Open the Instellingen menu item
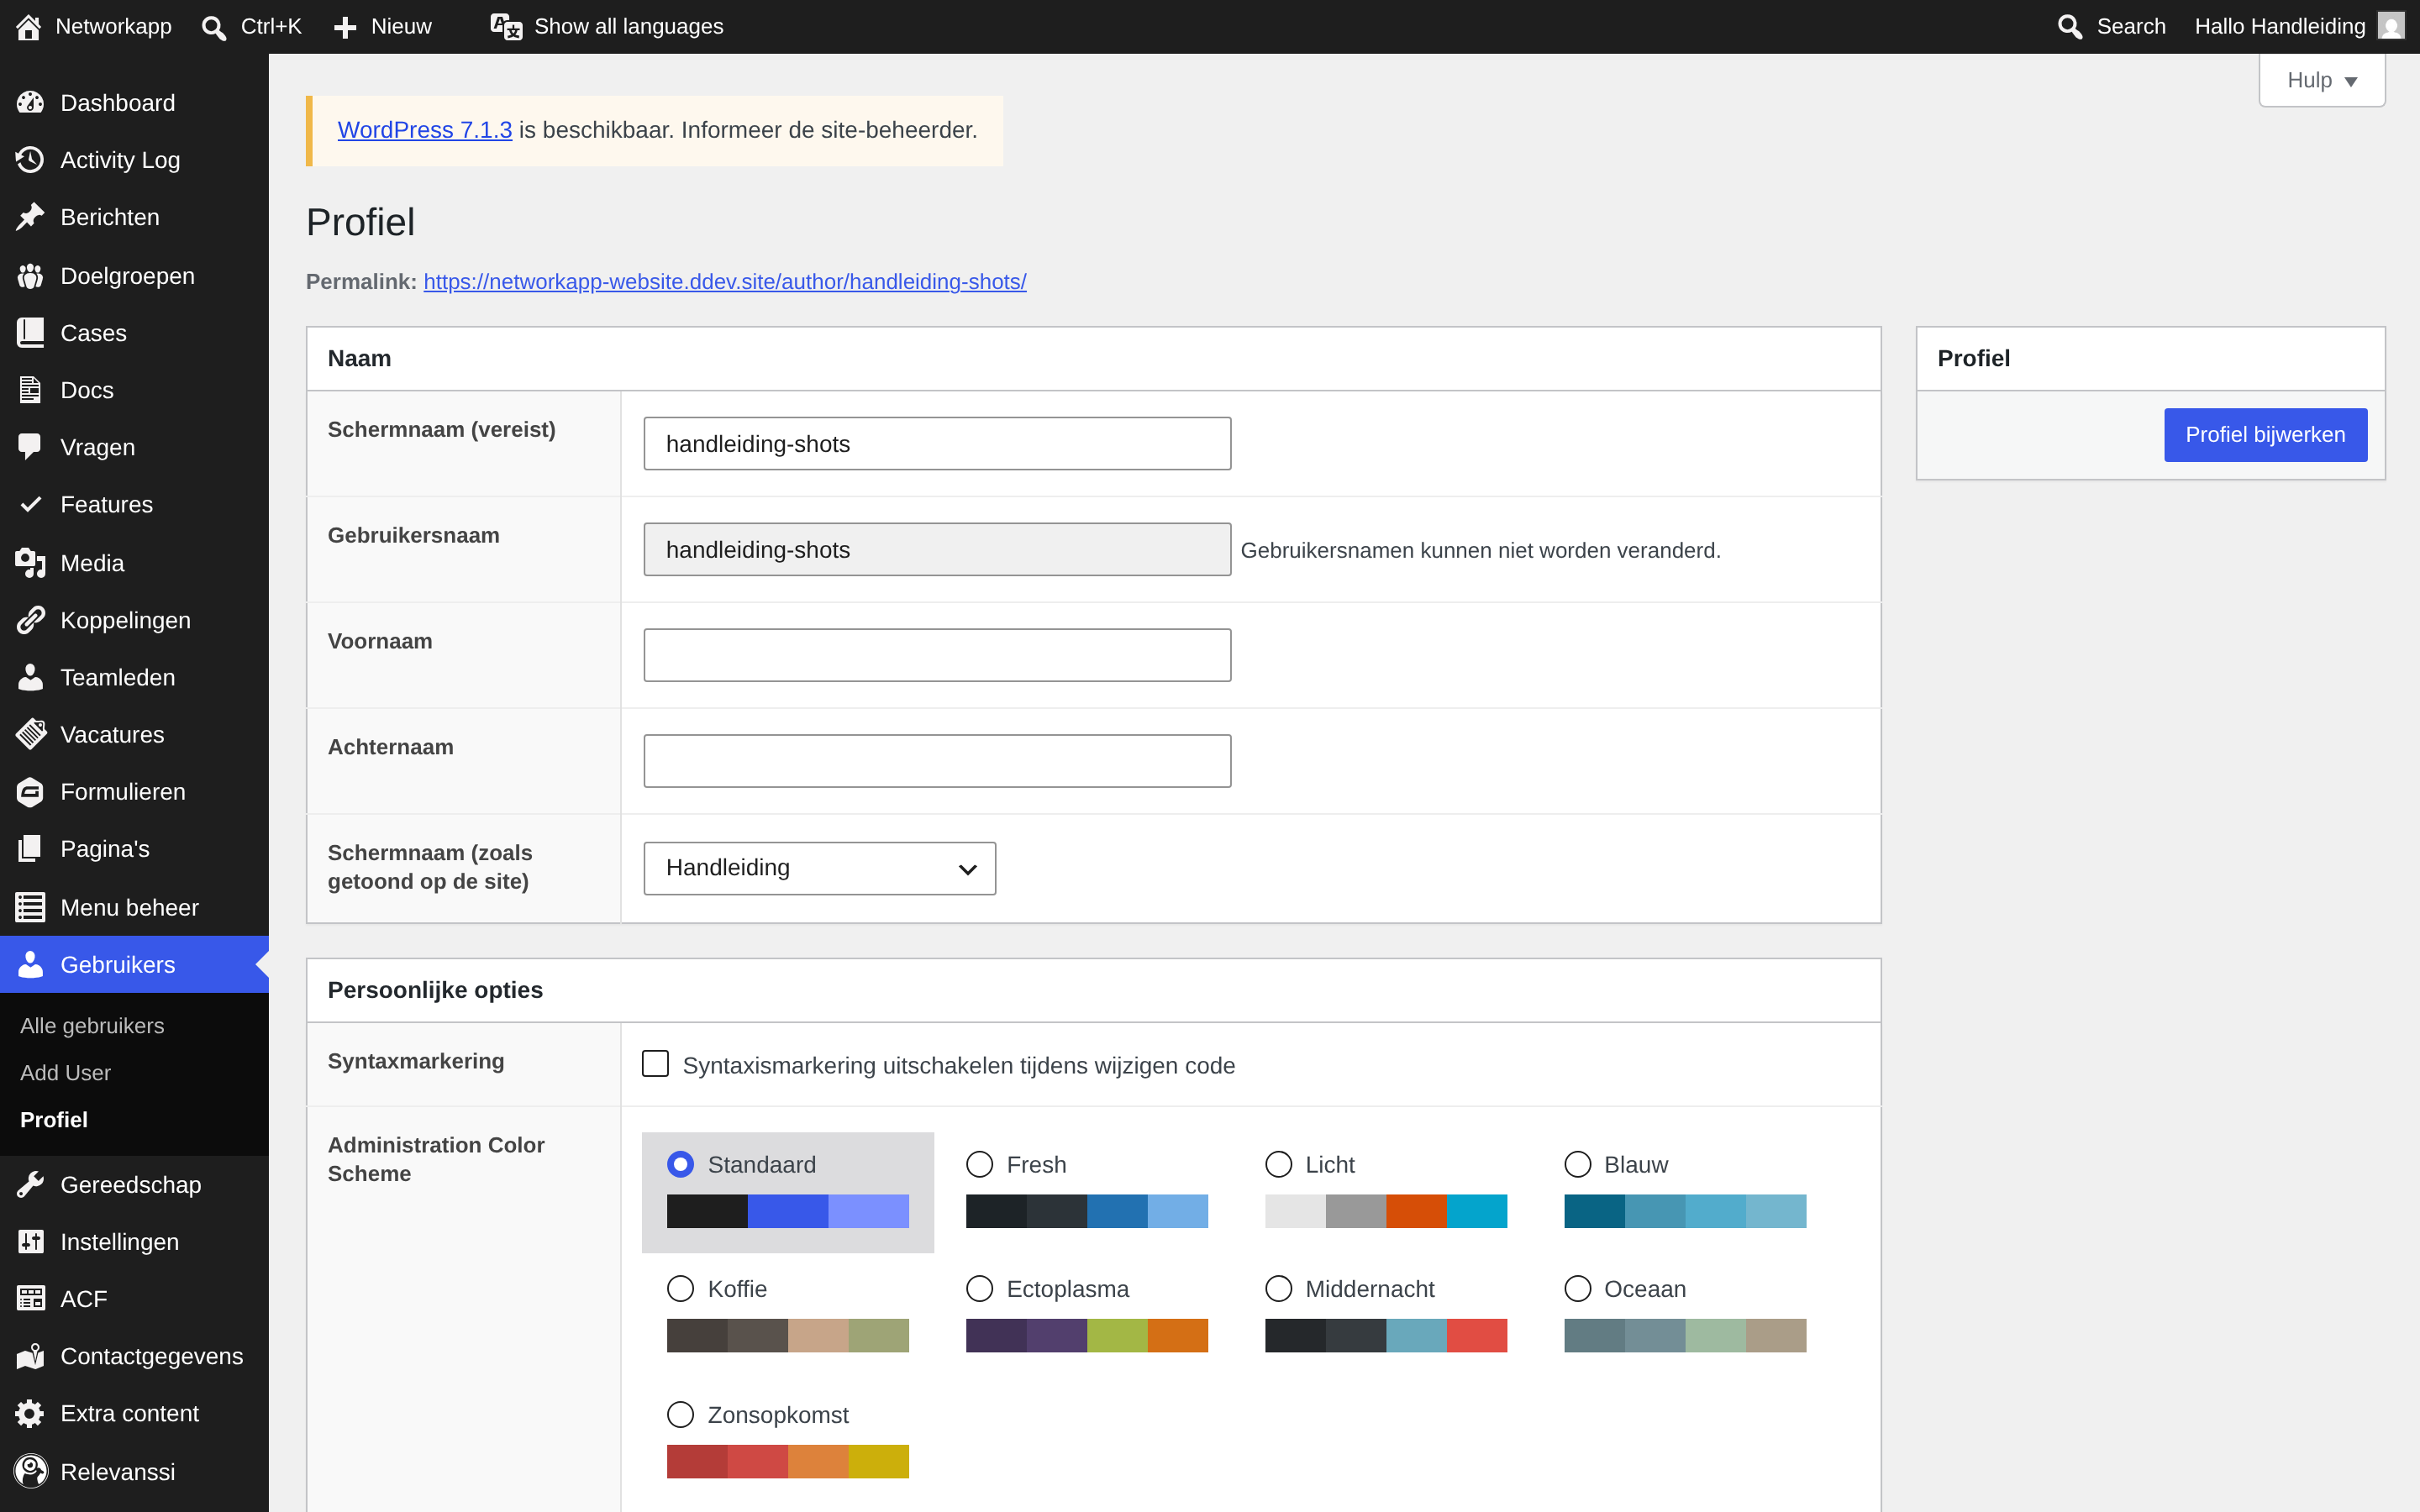This screenshot has height=1512, width=2420. (x=134, y=1242)
